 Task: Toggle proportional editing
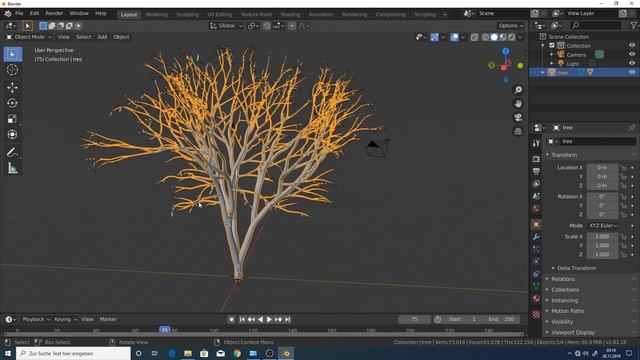[x=292, y=26]
